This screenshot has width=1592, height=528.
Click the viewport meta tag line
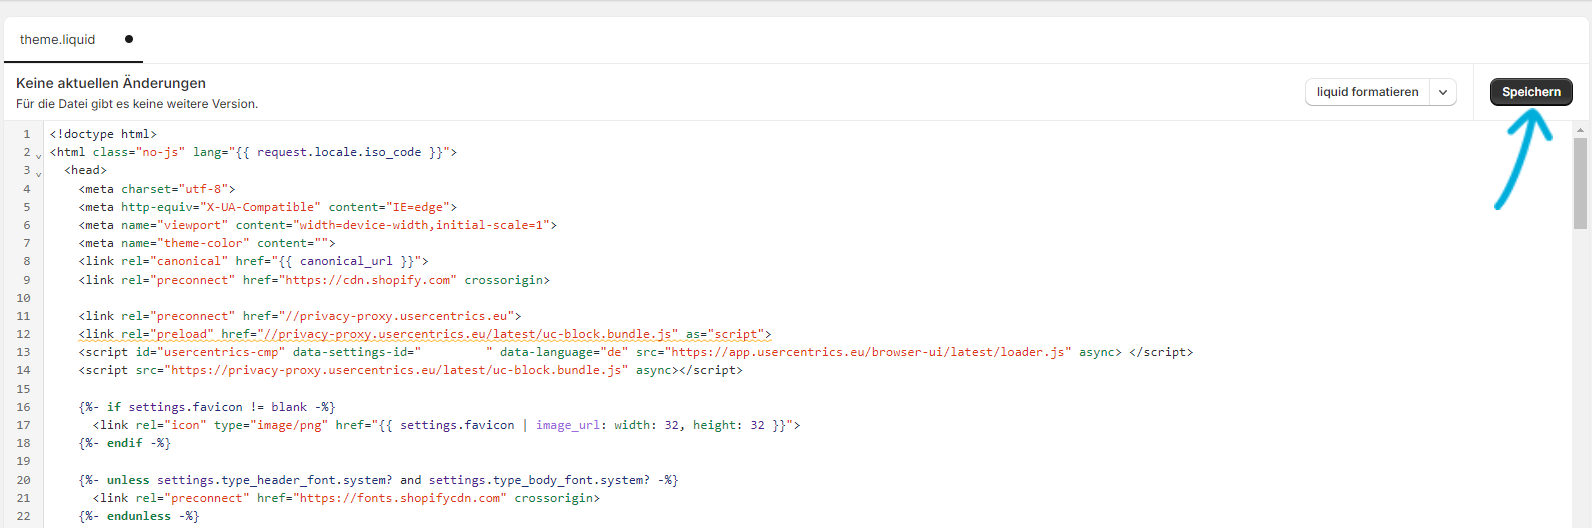pos(318,225)
